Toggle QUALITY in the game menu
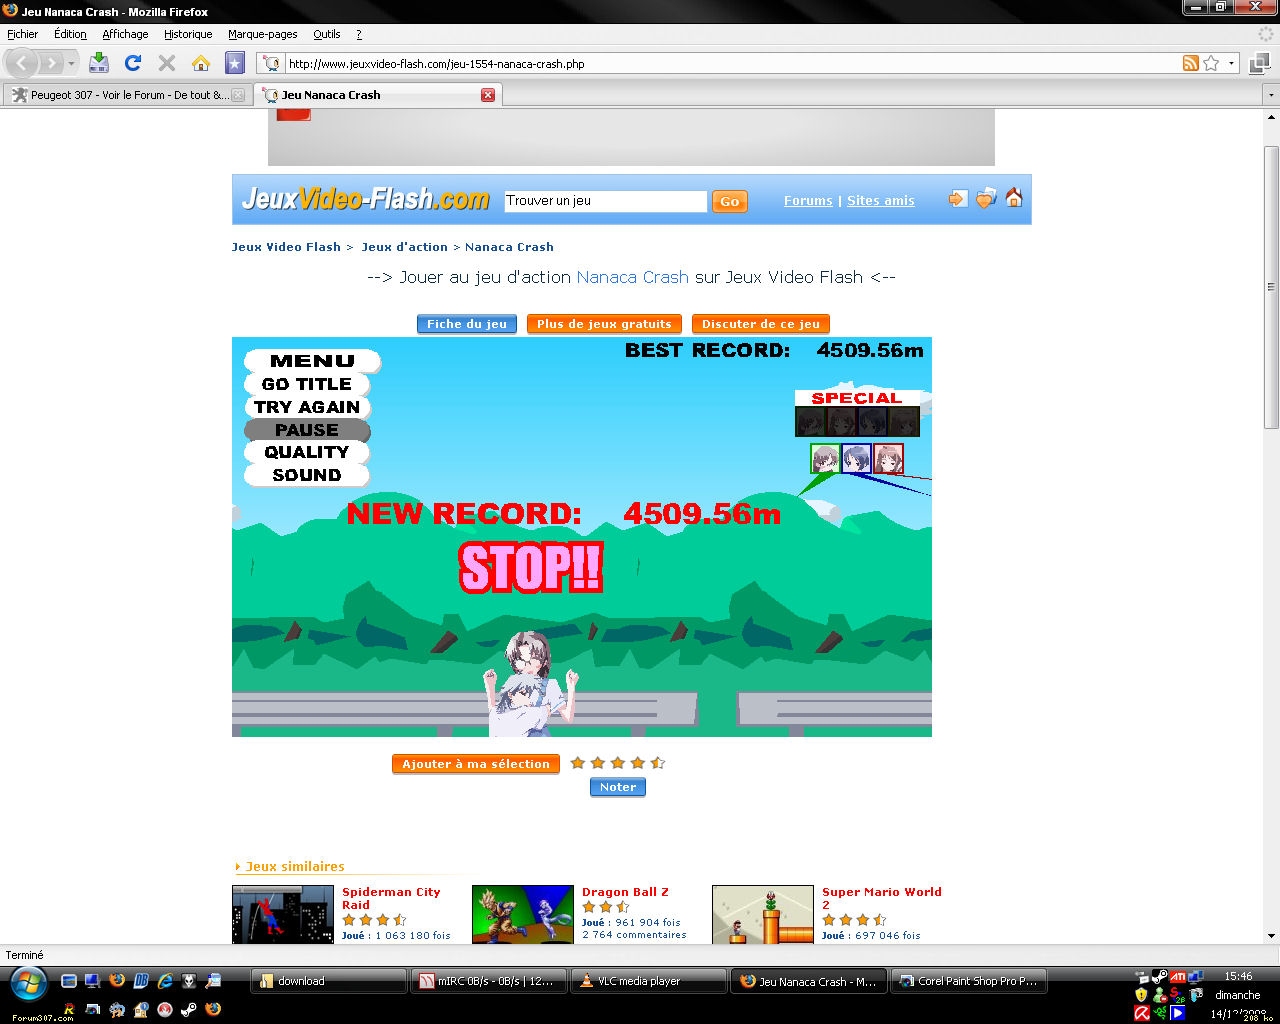The width and height of the screenshot is (1280, 1024). (x=307, y=452)
